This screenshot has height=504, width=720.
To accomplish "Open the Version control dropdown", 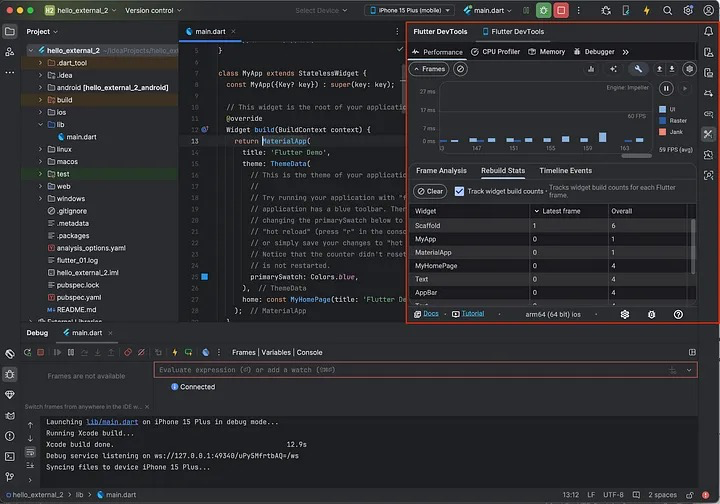I will [153, 10].
